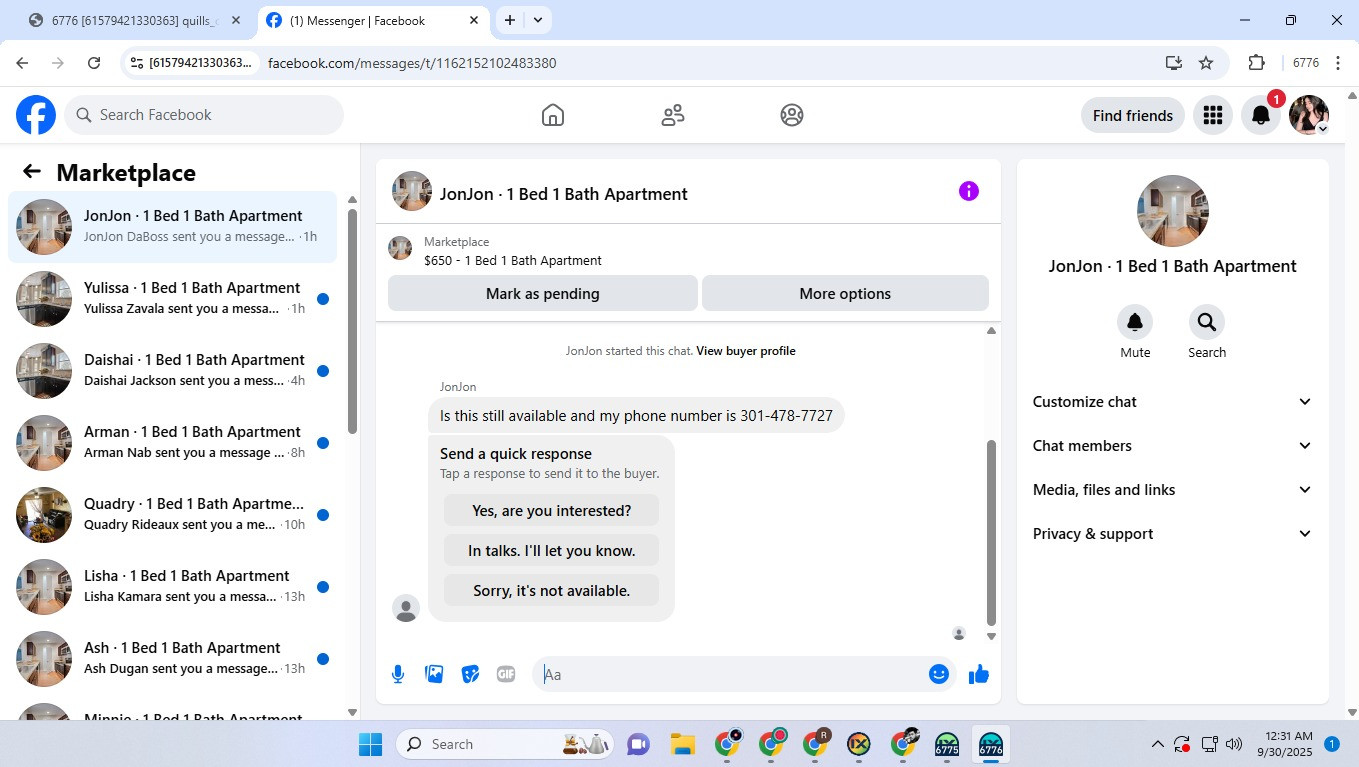Send a thumbs-up like
Screen dimensions: 1359x767
979,674
